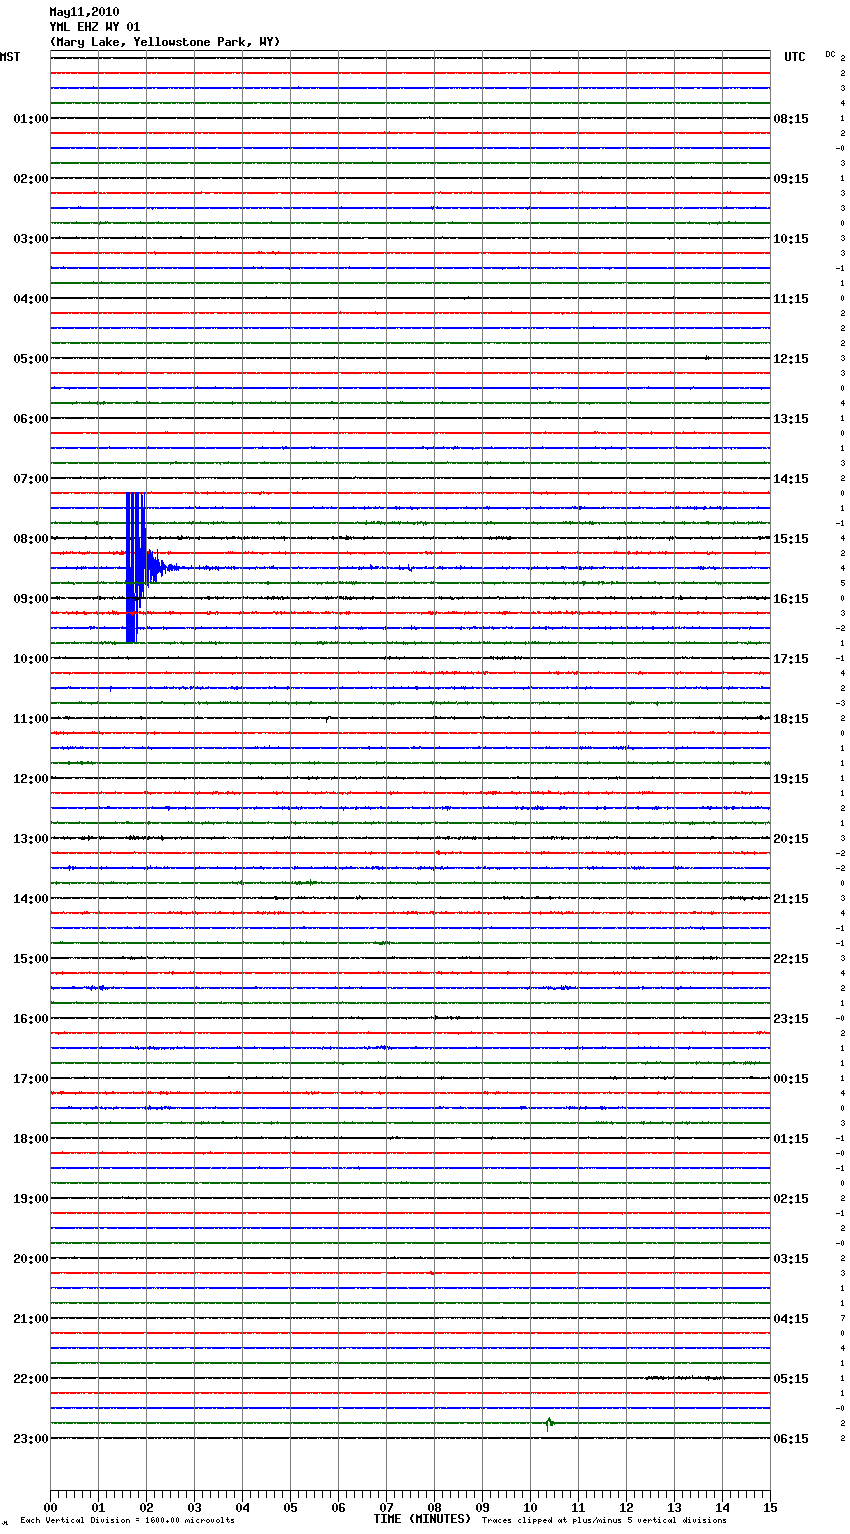Click the 04:15 UTC time label
The image size is (850, 1534).
click(x=791, y=1318)
